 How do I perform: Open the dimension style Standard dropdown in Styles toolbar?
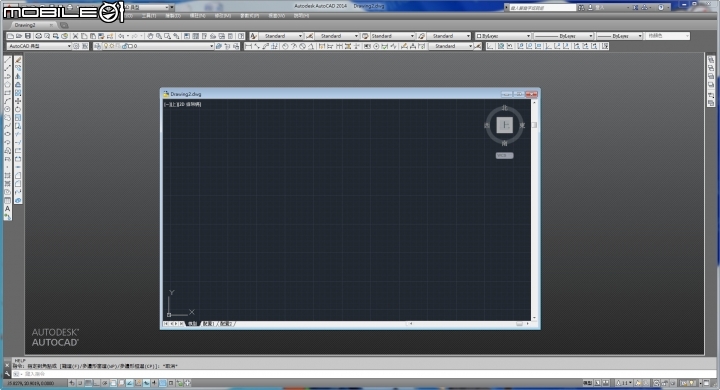pos(336,36)
